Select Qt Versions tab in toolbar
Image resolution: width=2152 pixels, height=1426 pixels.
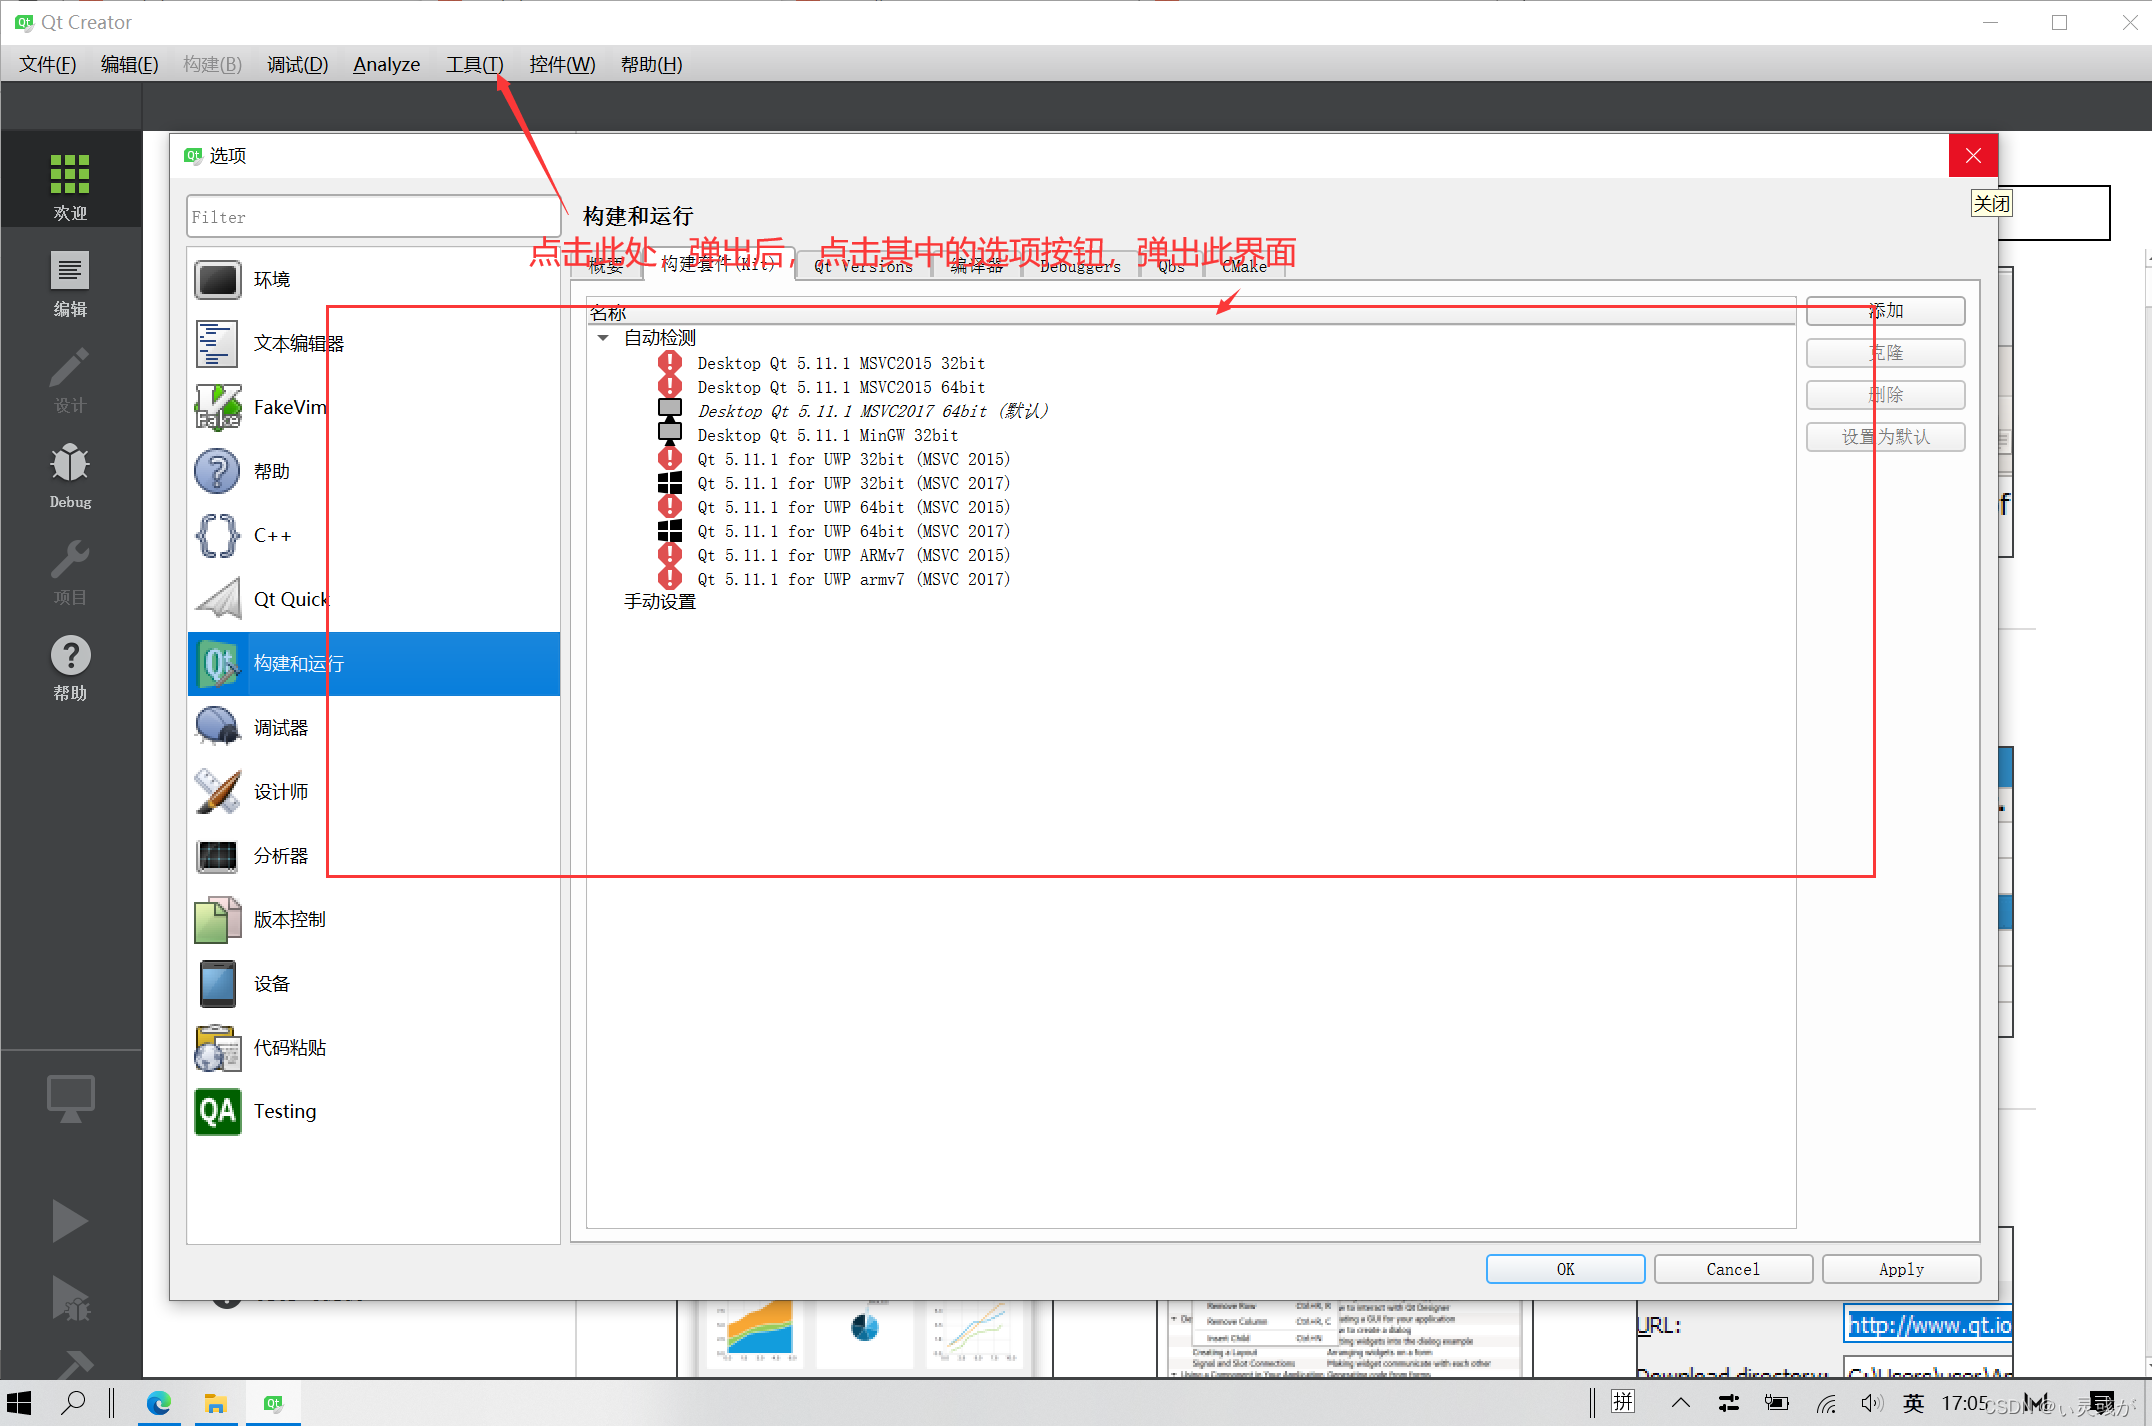coord(861,266)
